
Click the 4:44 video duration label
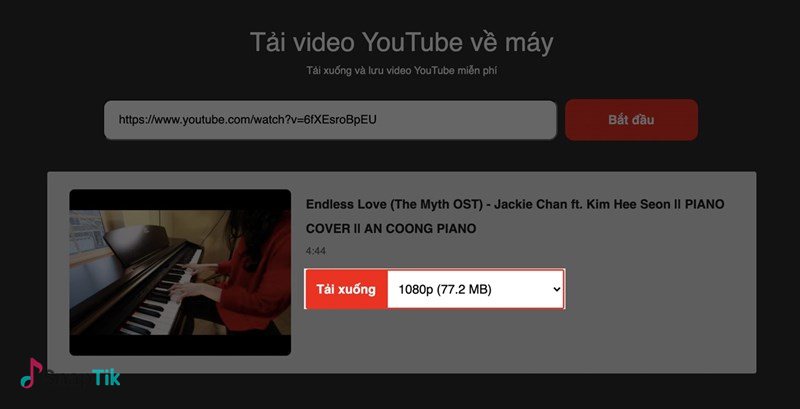coord(316,251)
